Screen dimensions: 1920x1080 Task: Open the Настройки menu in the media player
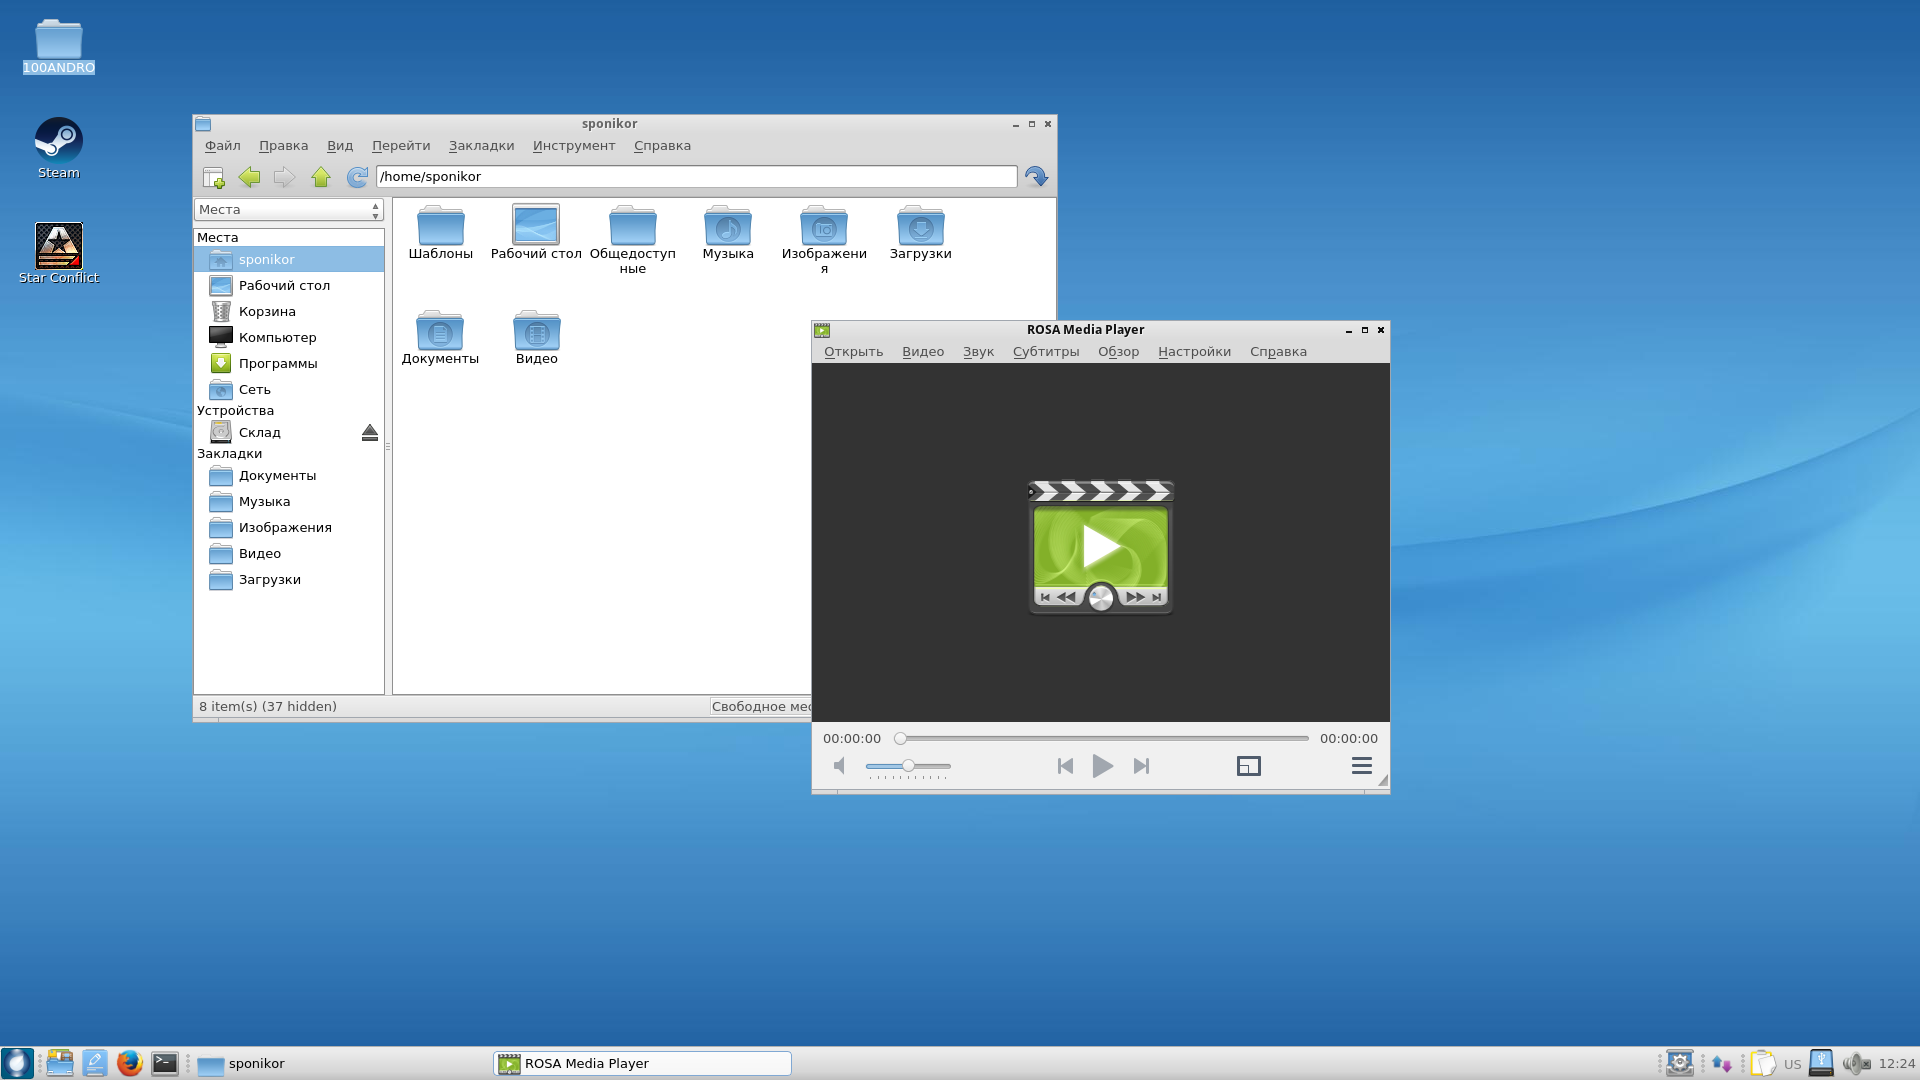1194,352
